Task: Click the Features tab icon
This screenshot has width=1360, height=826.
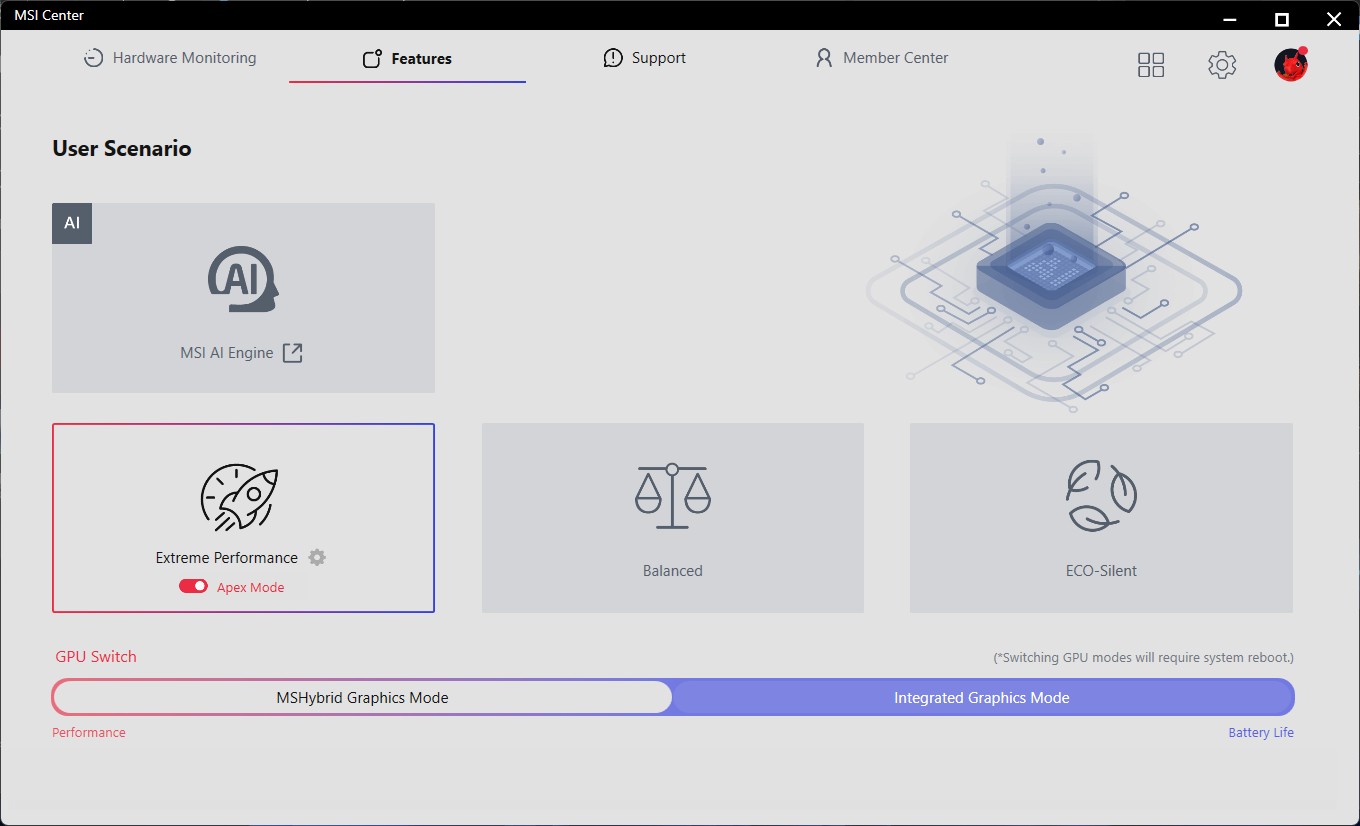Action: pyautogui.click(x=372, y=59)
